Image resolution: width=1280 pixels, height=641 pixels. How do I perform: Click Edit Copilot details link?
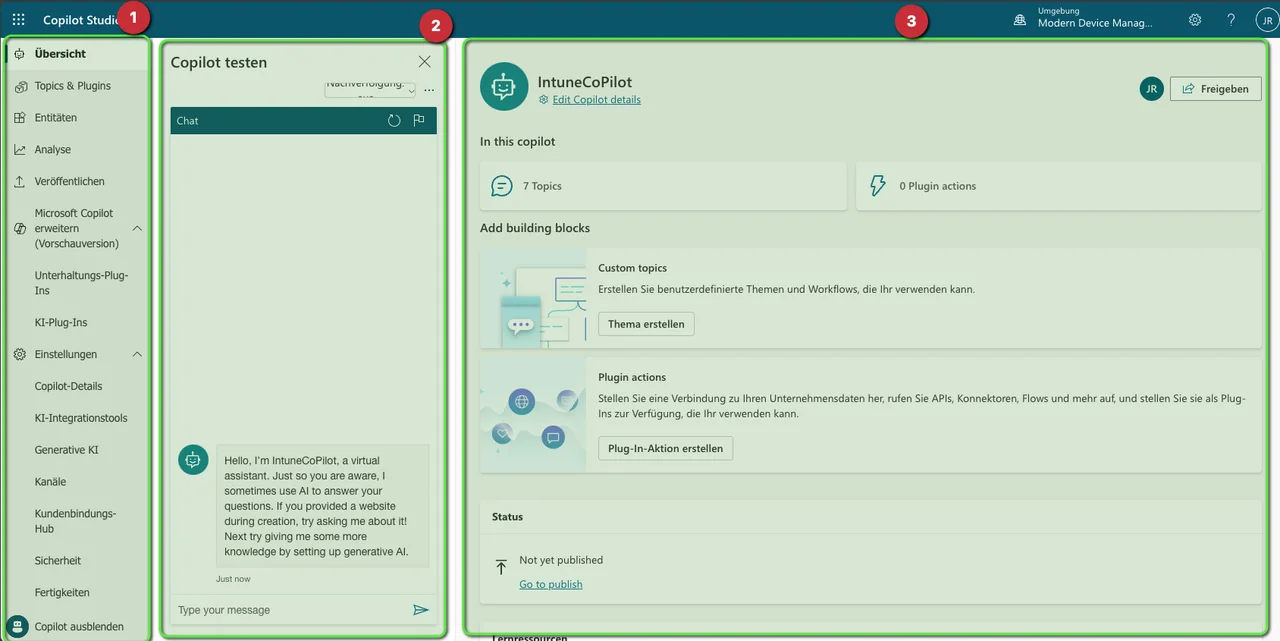click(x=596, y=100)
